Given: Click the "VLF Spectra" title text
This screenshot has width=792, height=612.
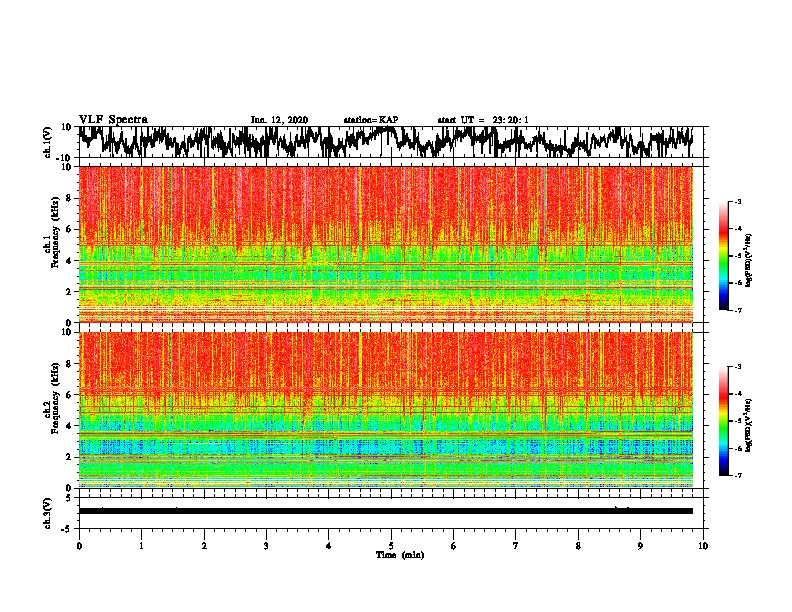Looking at the screenshot, I should point(113,120).
